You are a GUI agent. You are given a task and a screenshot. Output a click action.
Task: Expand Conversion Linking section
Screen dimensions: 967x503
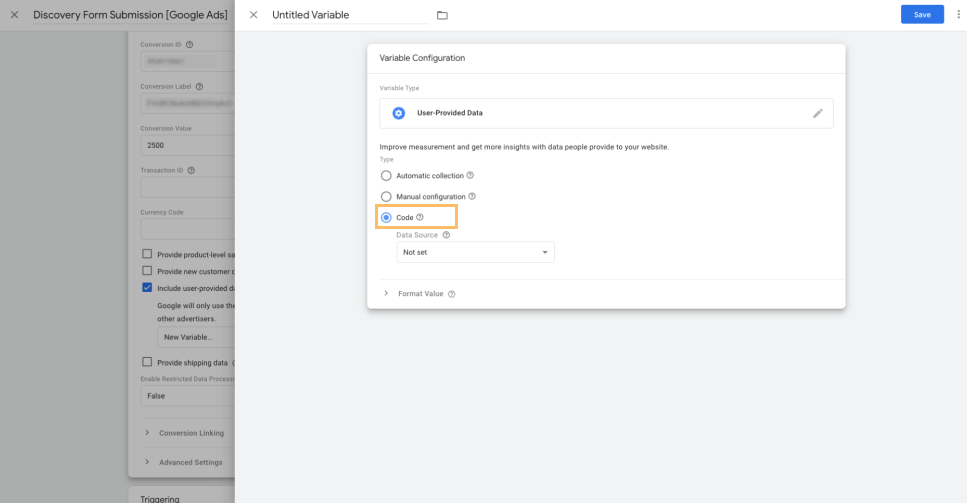(147, 433)
